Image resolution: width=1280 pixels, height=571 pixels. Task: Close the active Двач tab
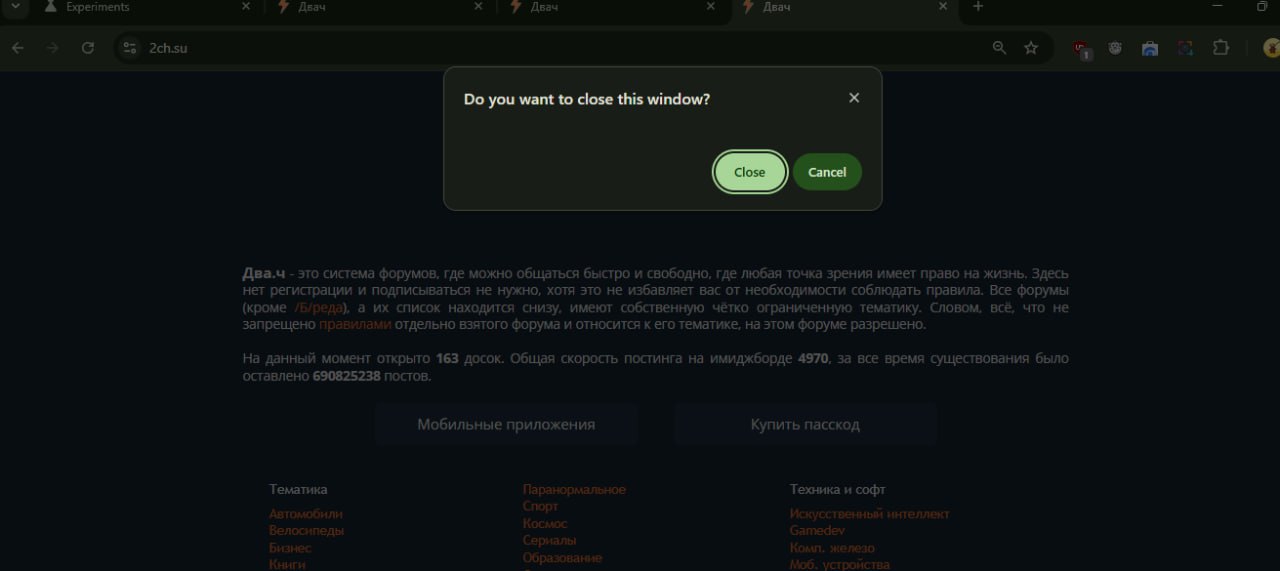(942, 7)
